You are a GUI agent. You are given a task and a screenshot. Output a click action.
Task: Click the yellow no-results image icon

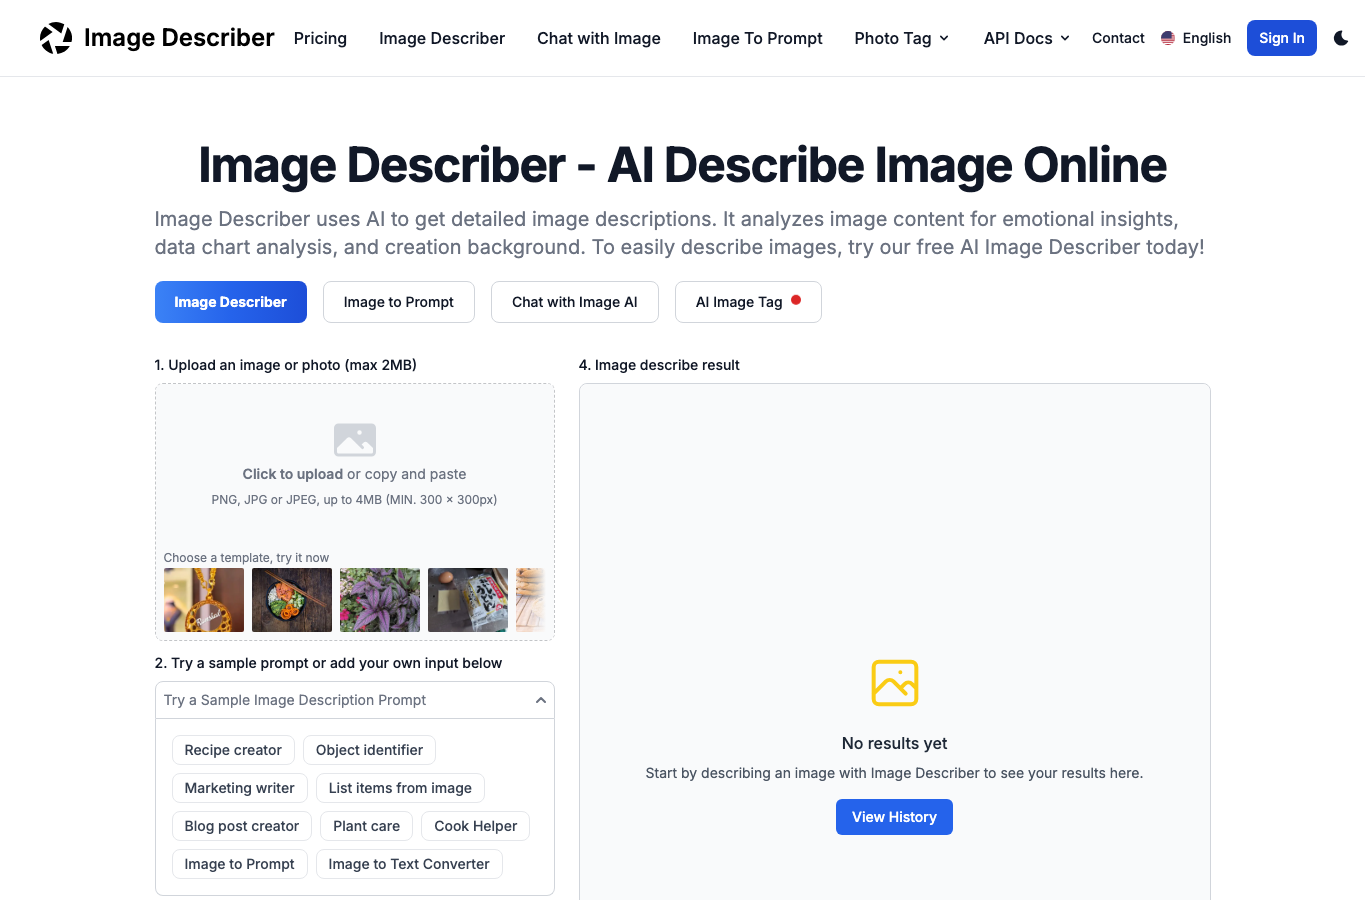pos(895,683)
